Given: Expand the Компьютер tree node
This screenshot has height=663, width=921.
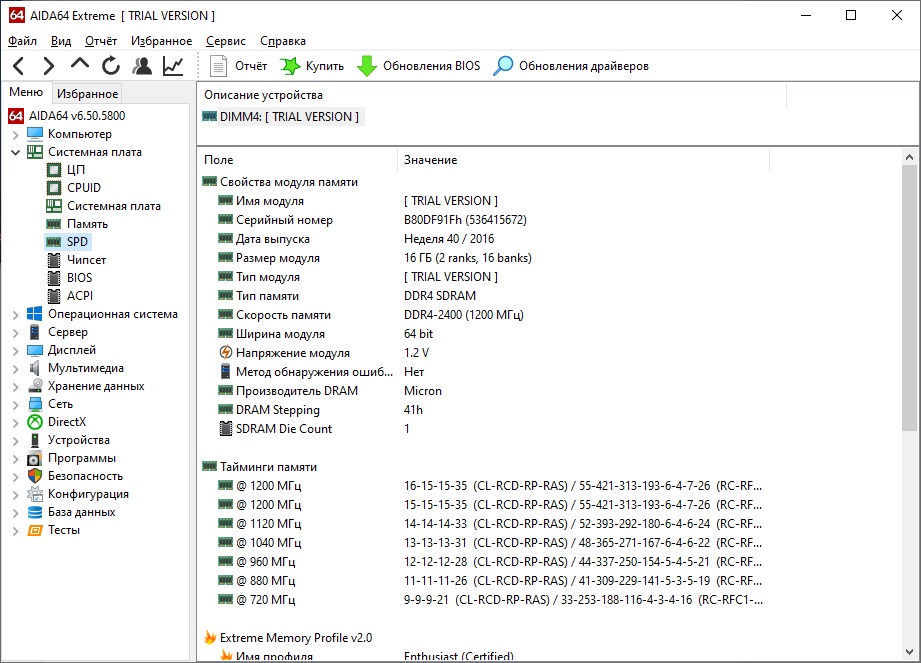Looking at the screenshot, I should pyautogui.click(x=16, y=134).
